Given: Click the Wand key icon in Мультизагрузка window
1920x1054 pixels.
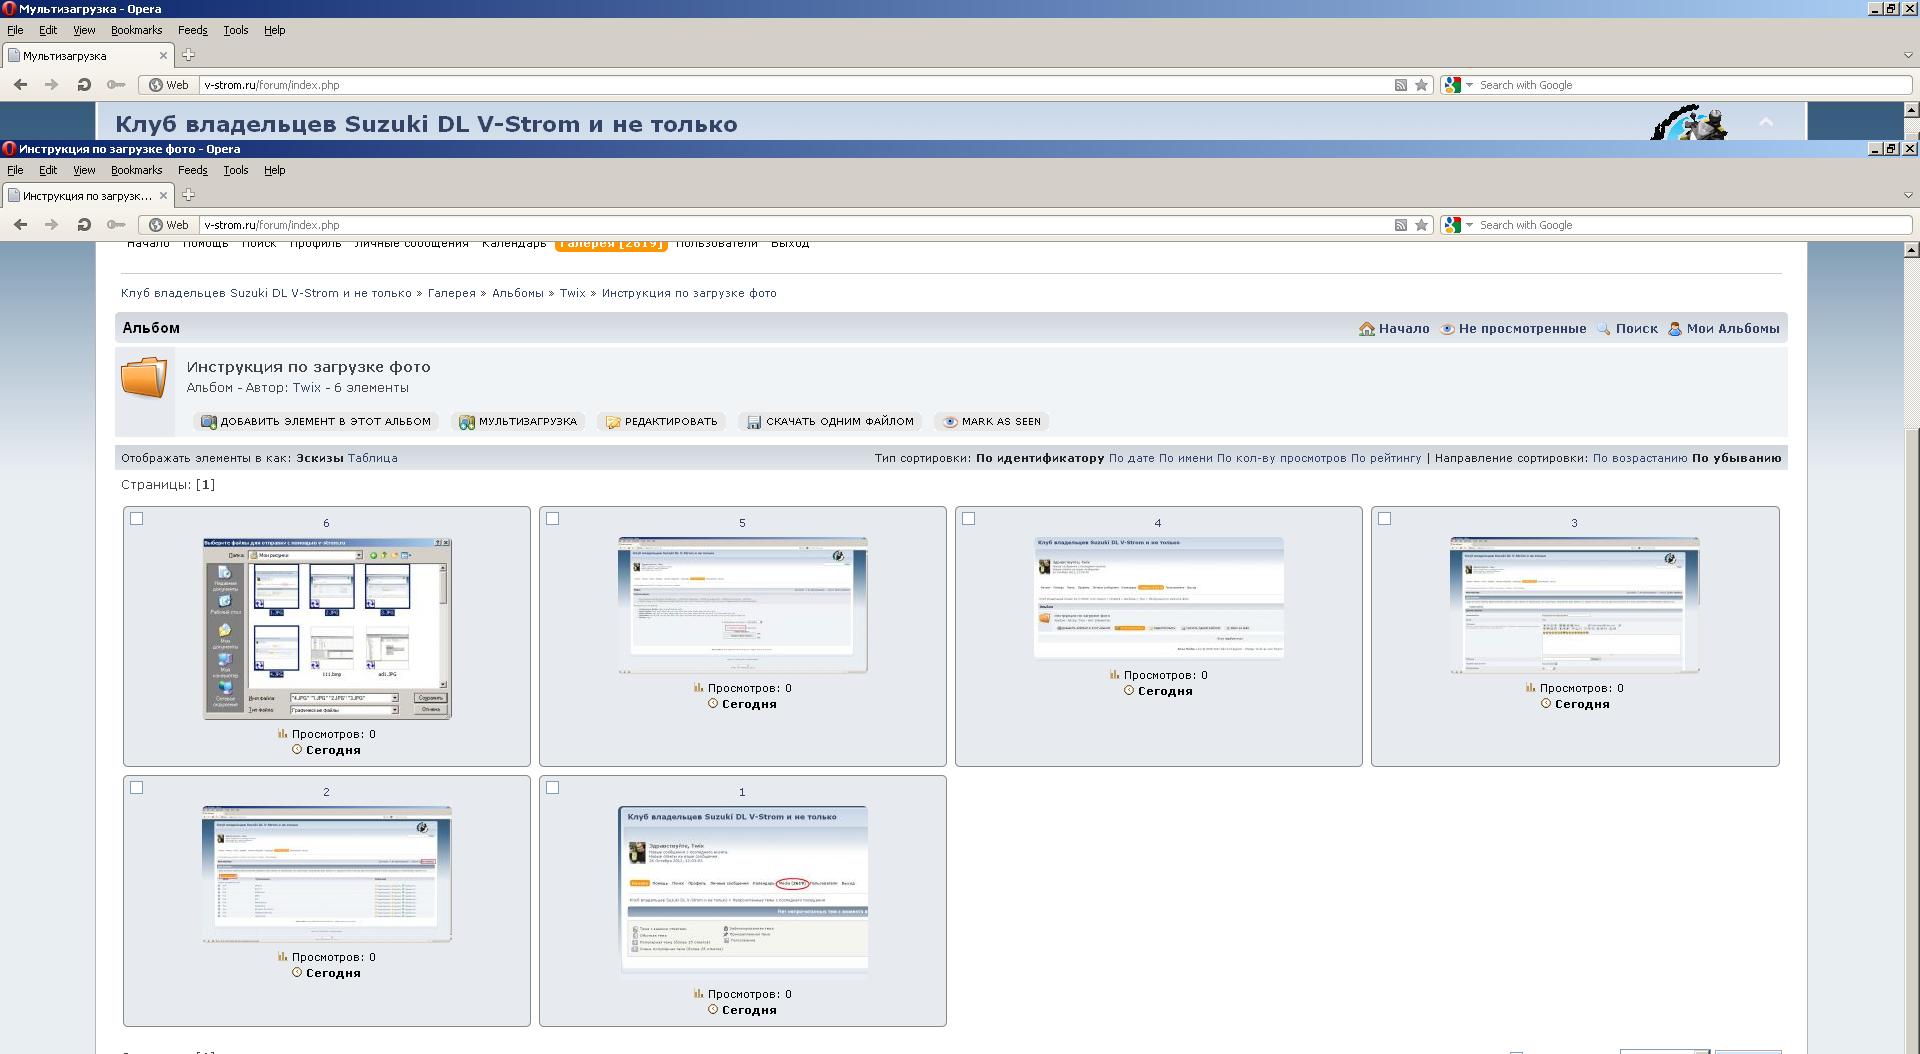Looking at the screenshot, I should (x=116, y=85).
